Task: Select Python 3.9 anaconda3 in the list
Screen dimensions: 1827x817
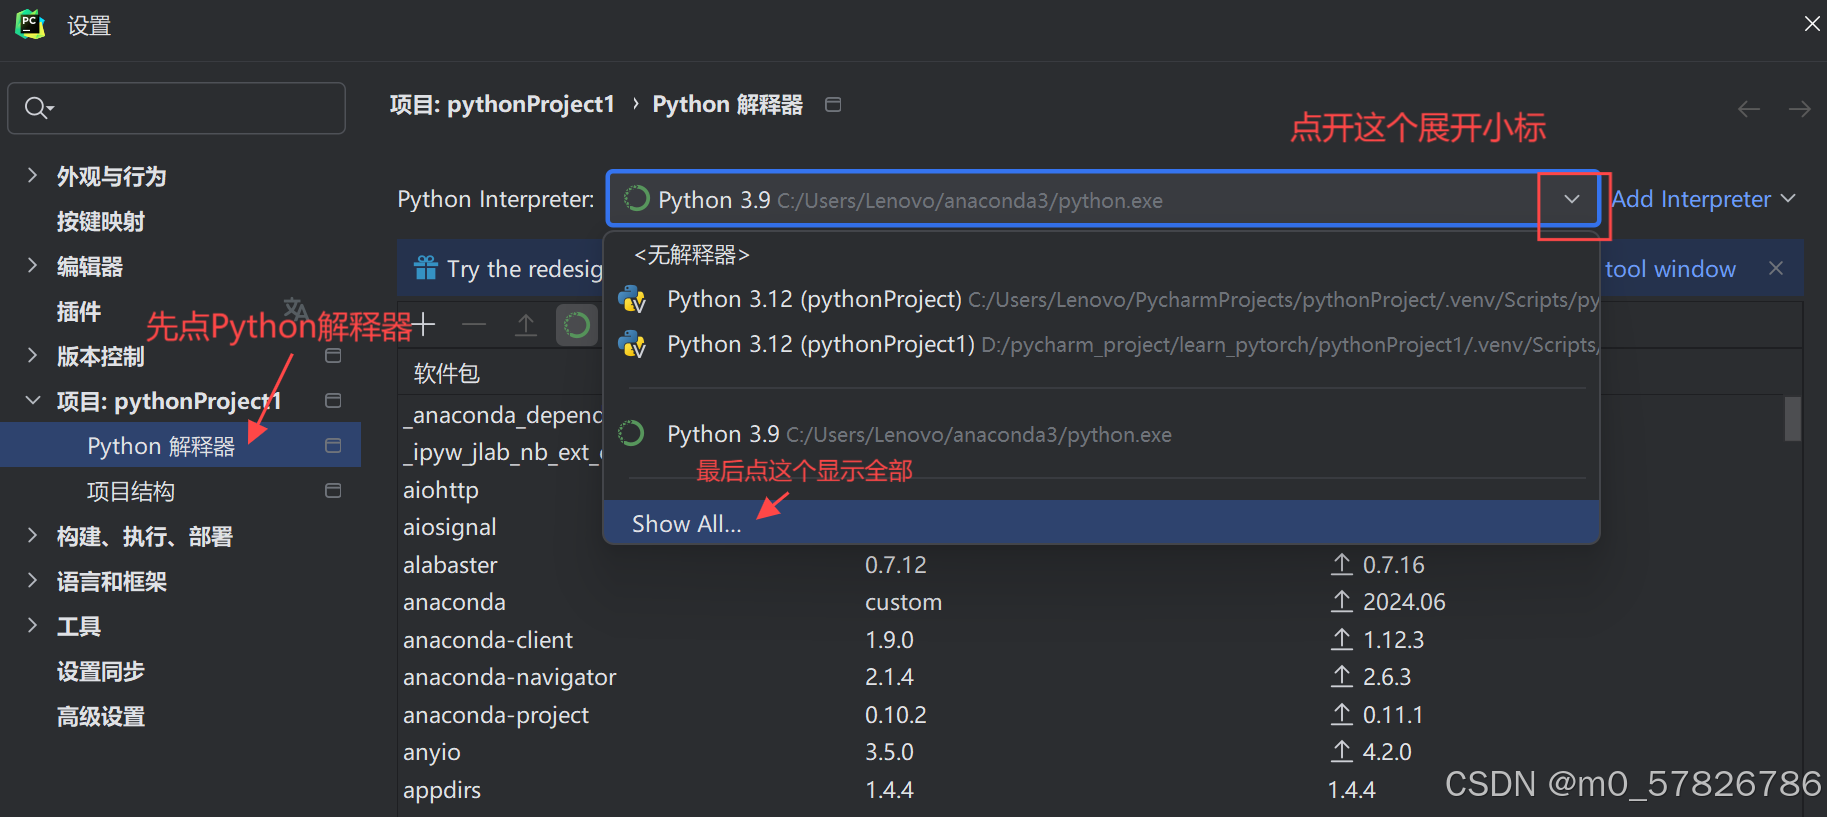Action: click(1101, 434)
